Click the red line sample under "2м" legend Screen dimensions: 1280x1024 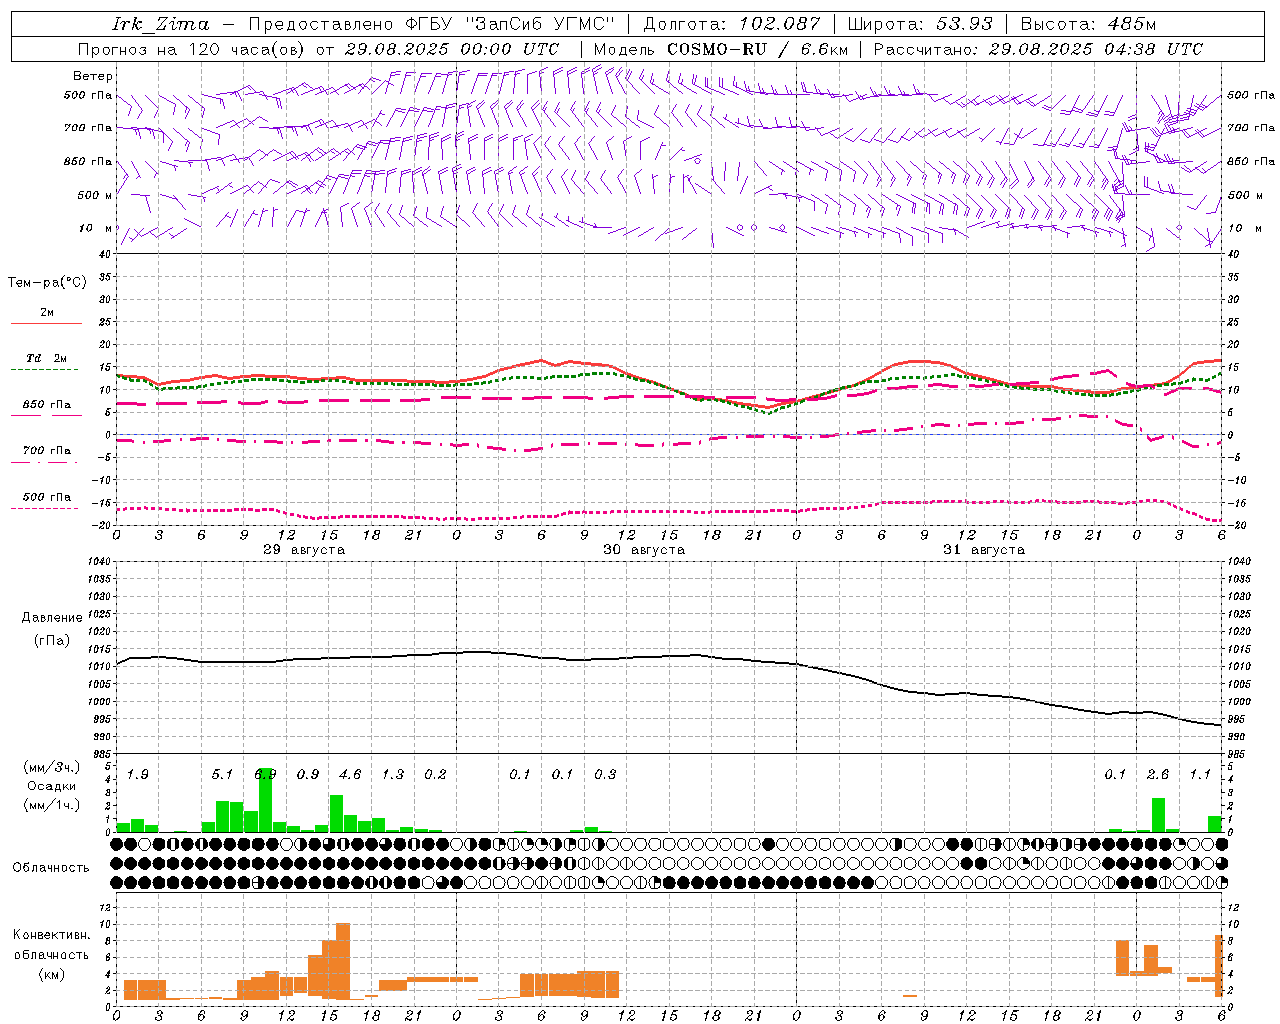[46, 323]
